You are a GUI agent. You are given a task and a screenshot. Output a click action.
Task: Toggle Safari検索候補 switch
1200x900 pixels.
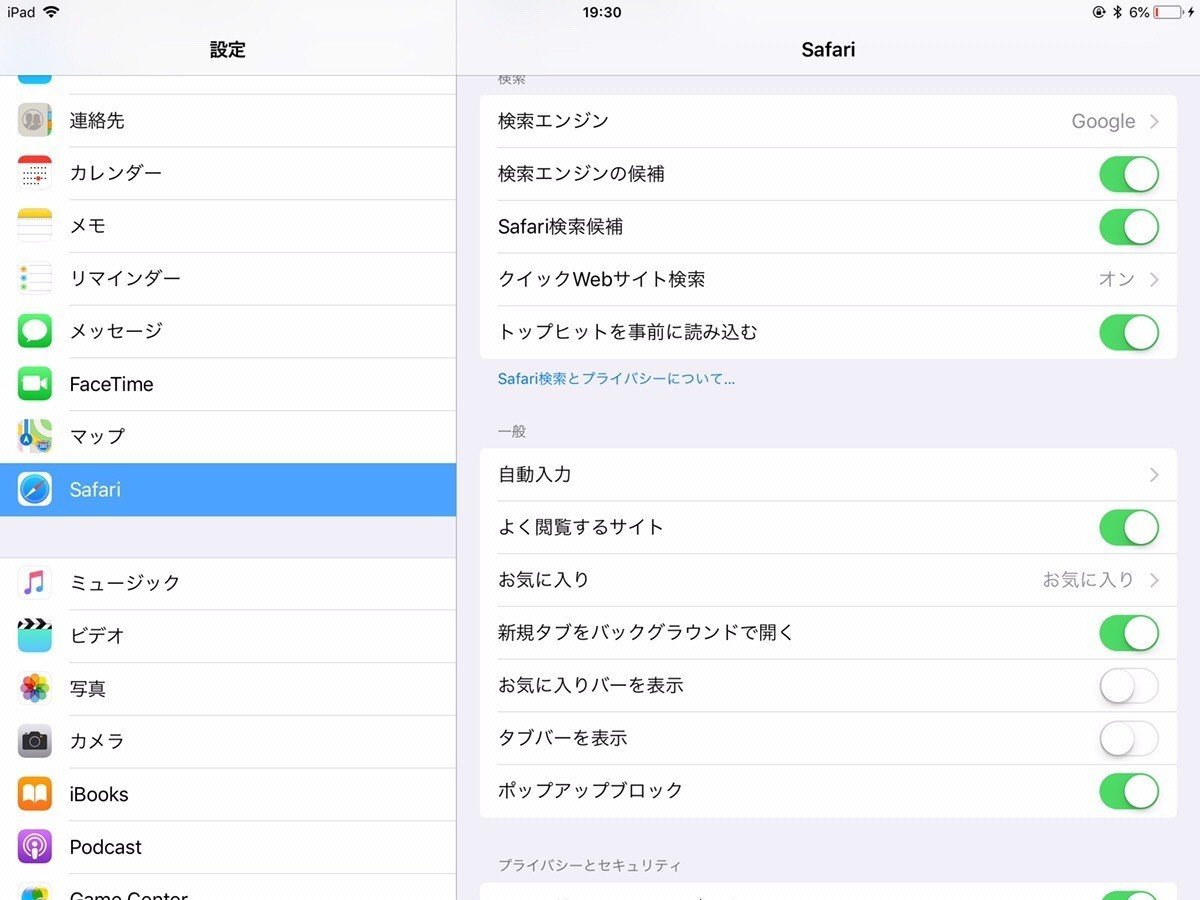point(1129,227)
